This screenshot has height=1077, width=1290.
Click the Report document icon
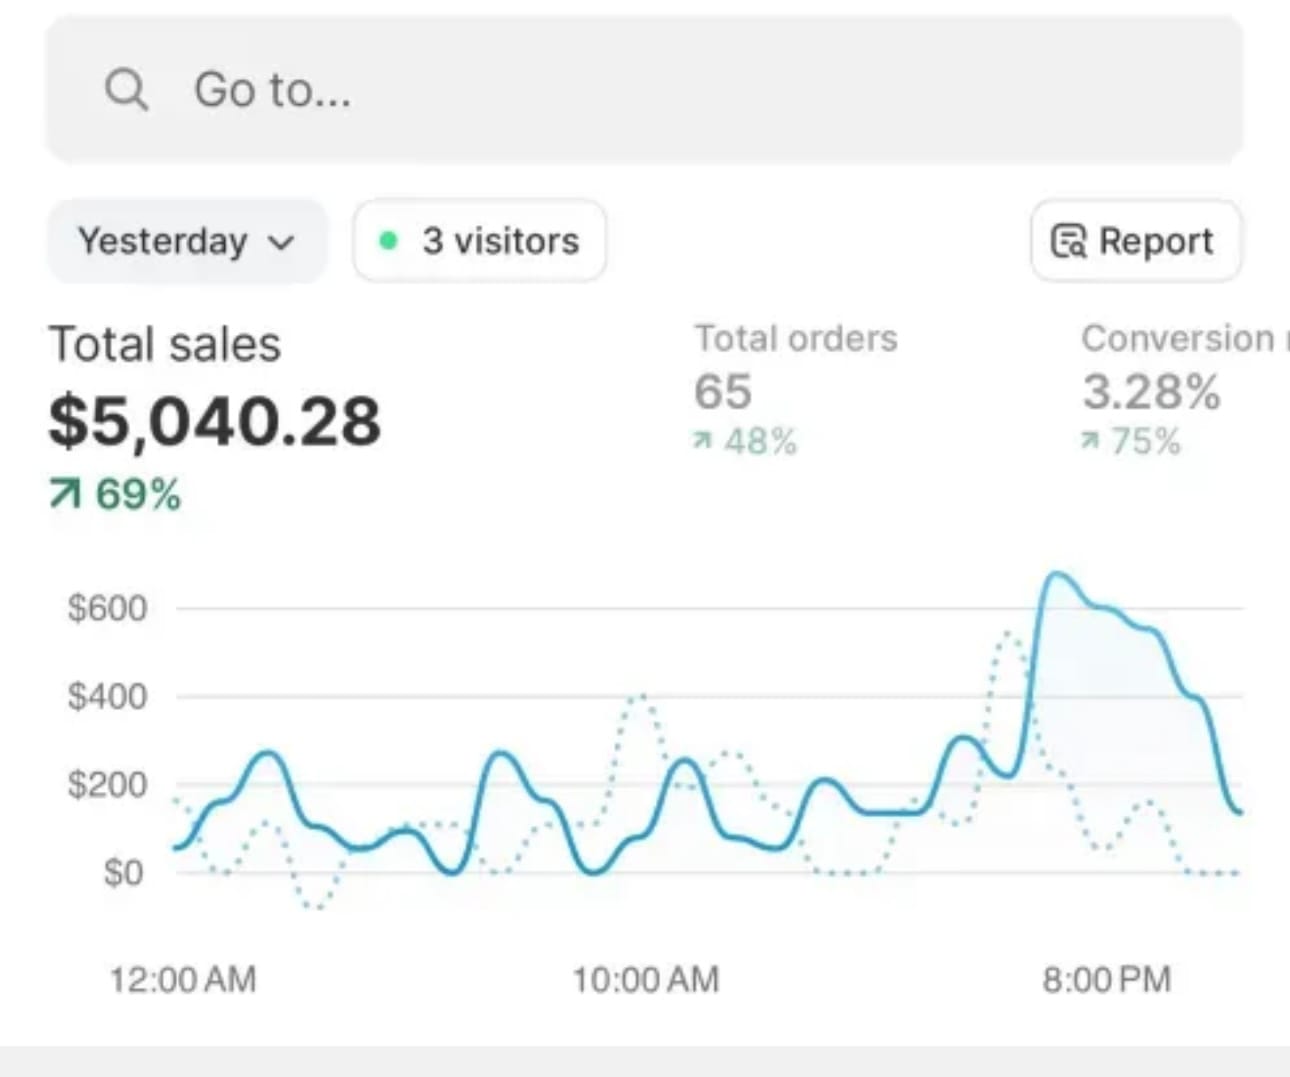[1068, 241]
